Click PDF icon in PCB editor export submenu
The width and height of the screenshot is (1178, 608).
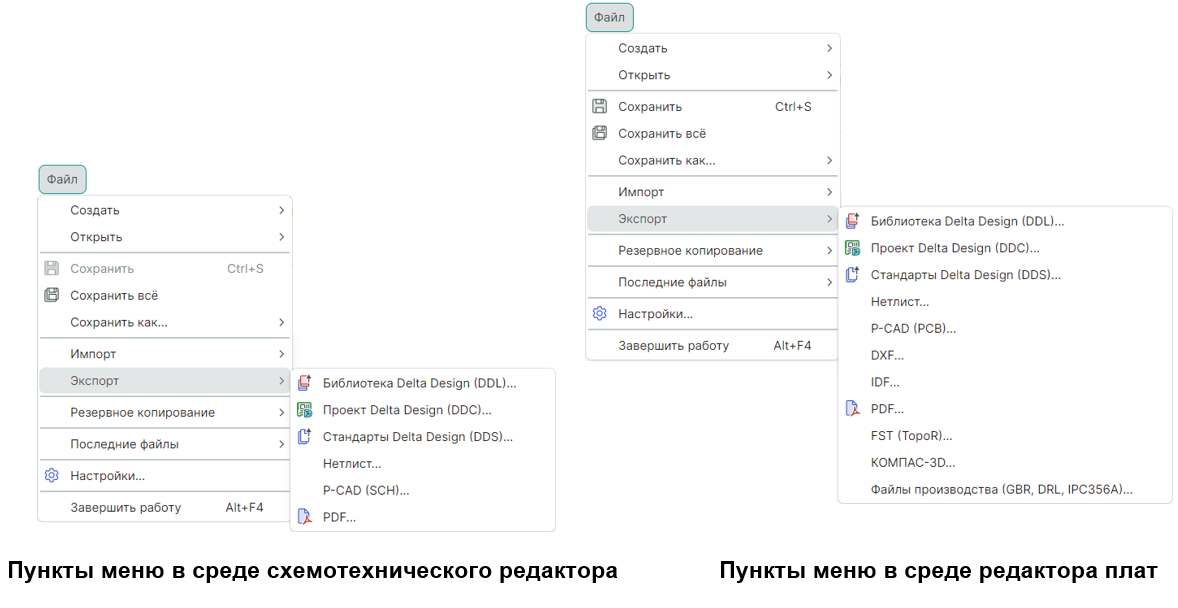852,408
